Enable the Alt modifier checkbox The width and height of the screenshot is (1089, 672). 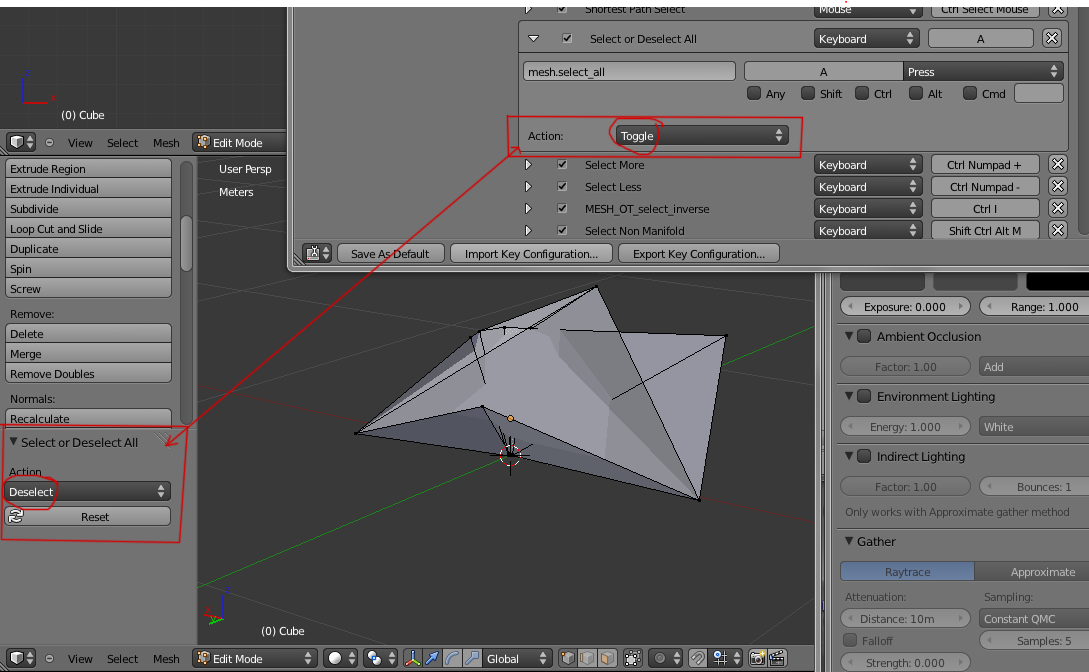click(916, 93)
